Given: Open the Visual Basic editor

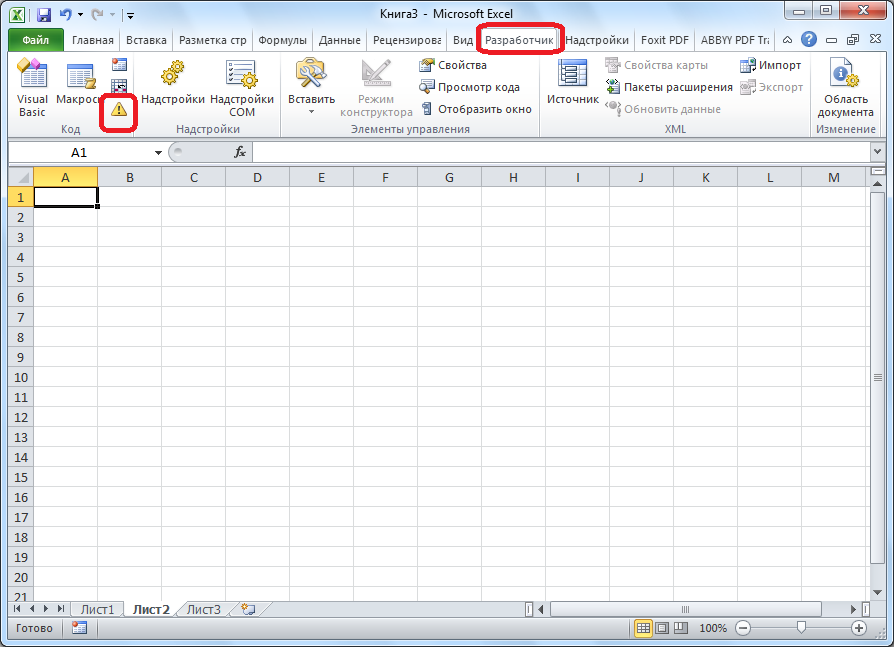Looking at the screenshot, I should 32,88.
